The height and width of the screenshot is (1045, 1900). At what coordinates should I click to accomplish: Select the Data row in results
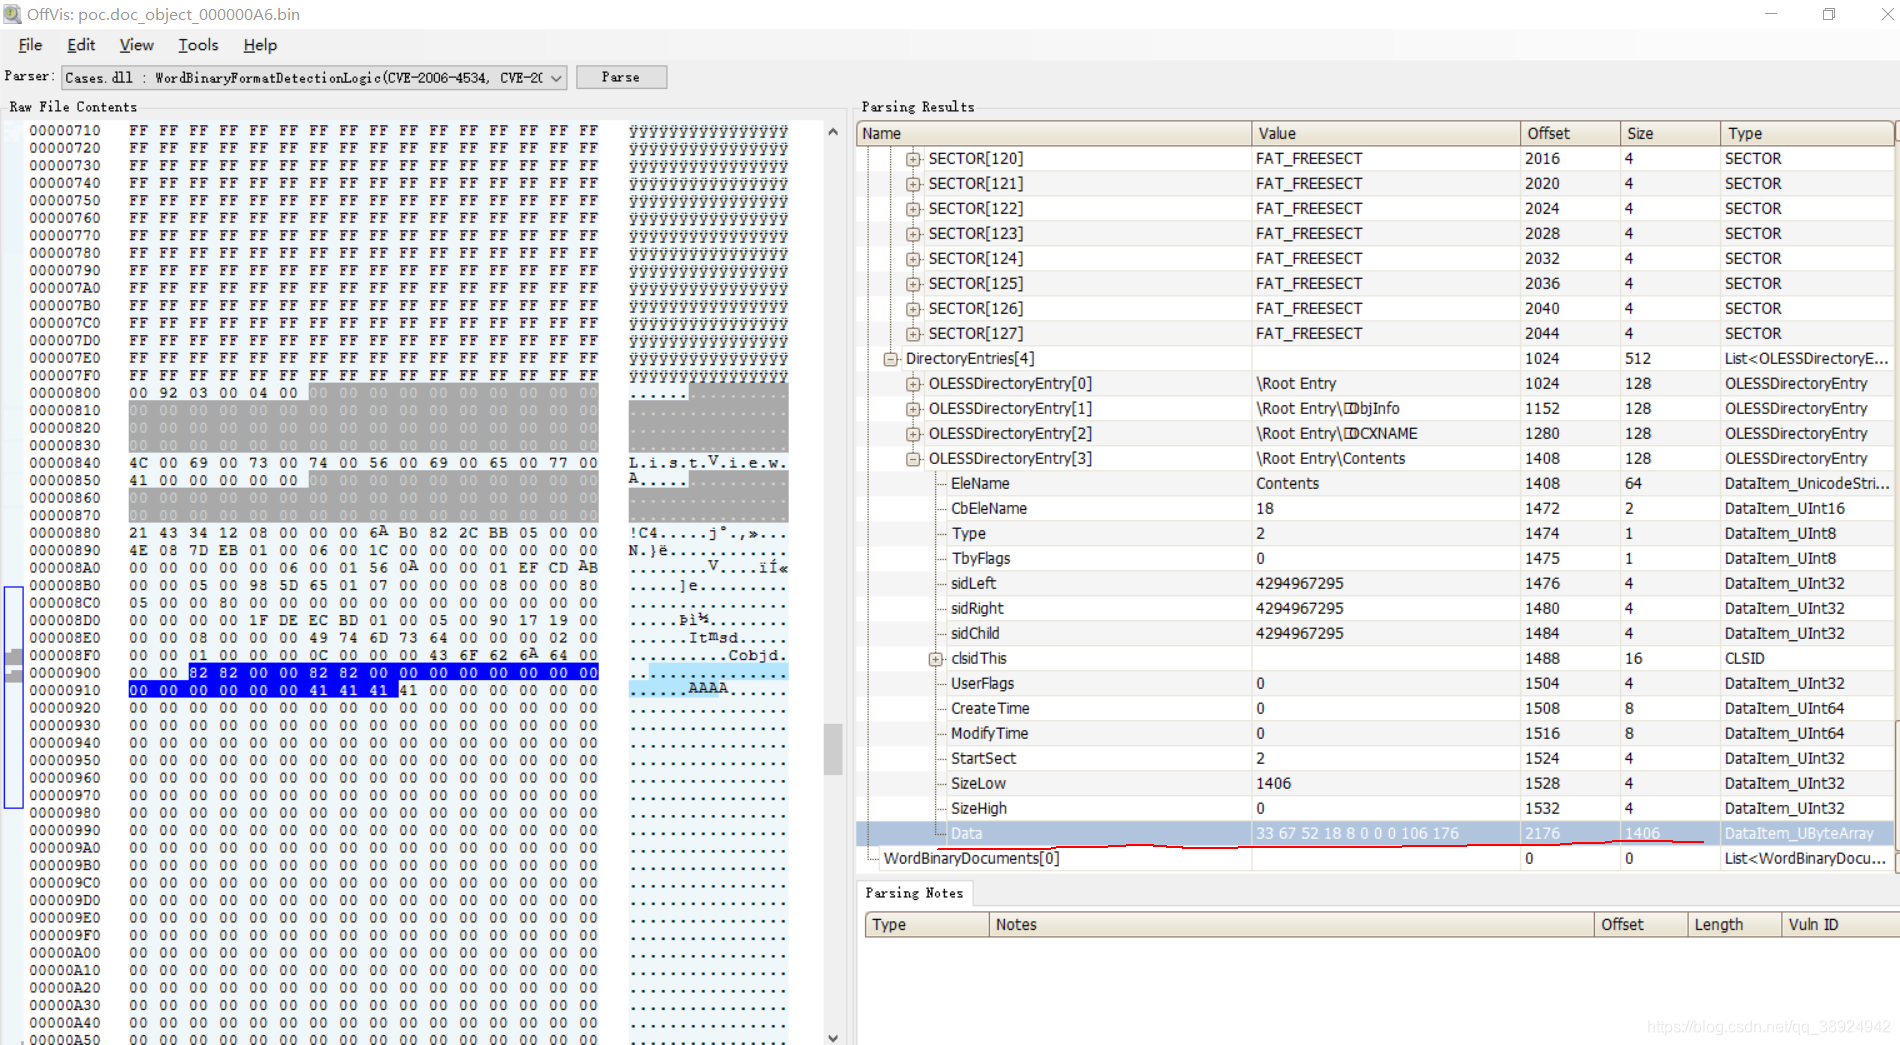click(x=1375, y=833)
